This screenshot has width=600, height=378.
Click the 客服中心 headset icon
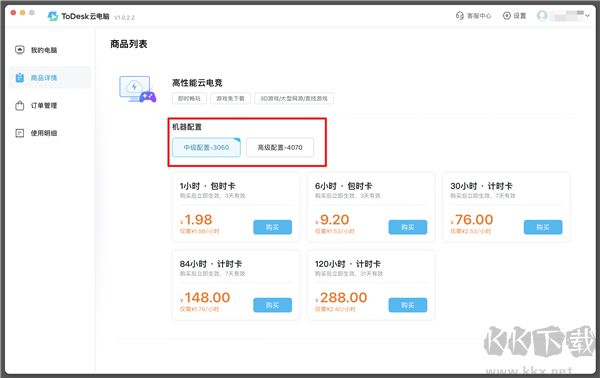(x=460, y=16)
